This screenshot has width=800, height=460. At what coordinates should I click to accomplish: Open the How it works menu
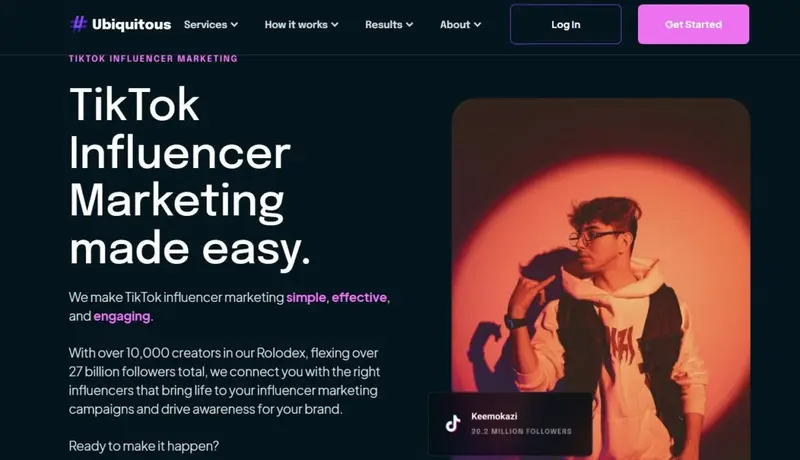pyautogui.click(x=301, y=24)
